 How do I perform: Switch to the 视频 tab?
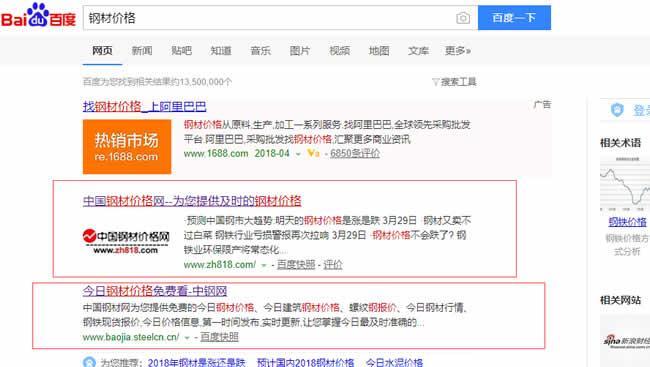[340, 51]
